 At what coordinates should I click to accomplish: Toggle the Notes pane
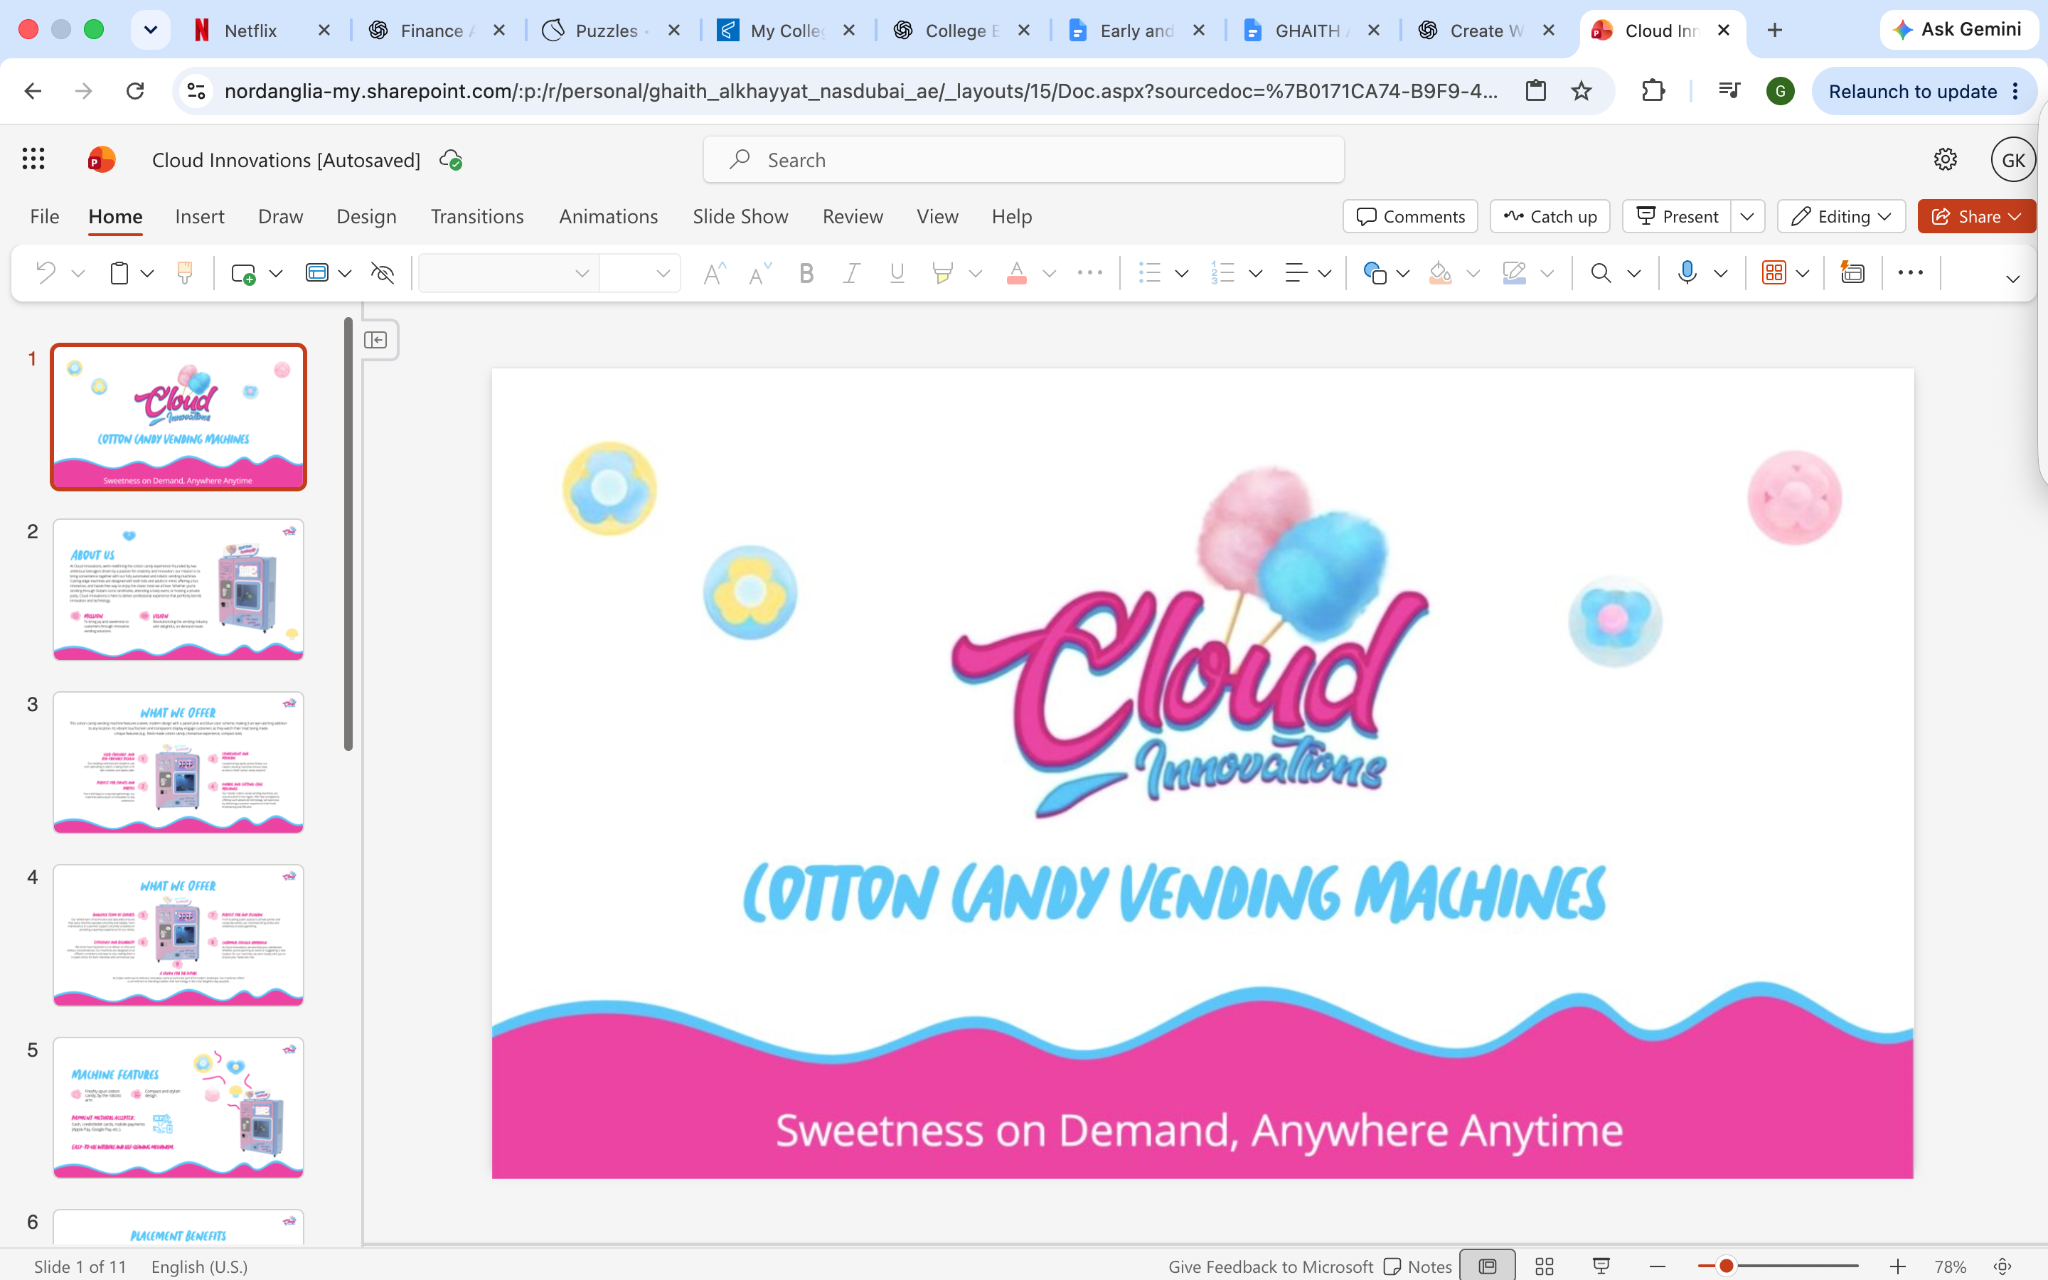point(1418,1266)
